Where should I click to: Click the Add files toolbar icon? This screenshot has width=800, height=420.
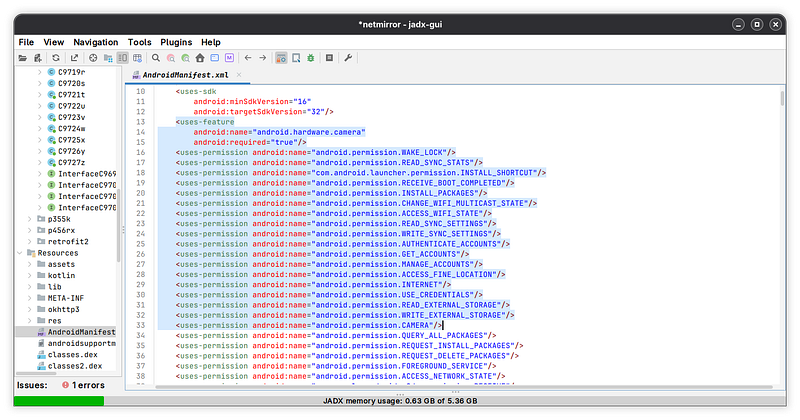point(38,58)
